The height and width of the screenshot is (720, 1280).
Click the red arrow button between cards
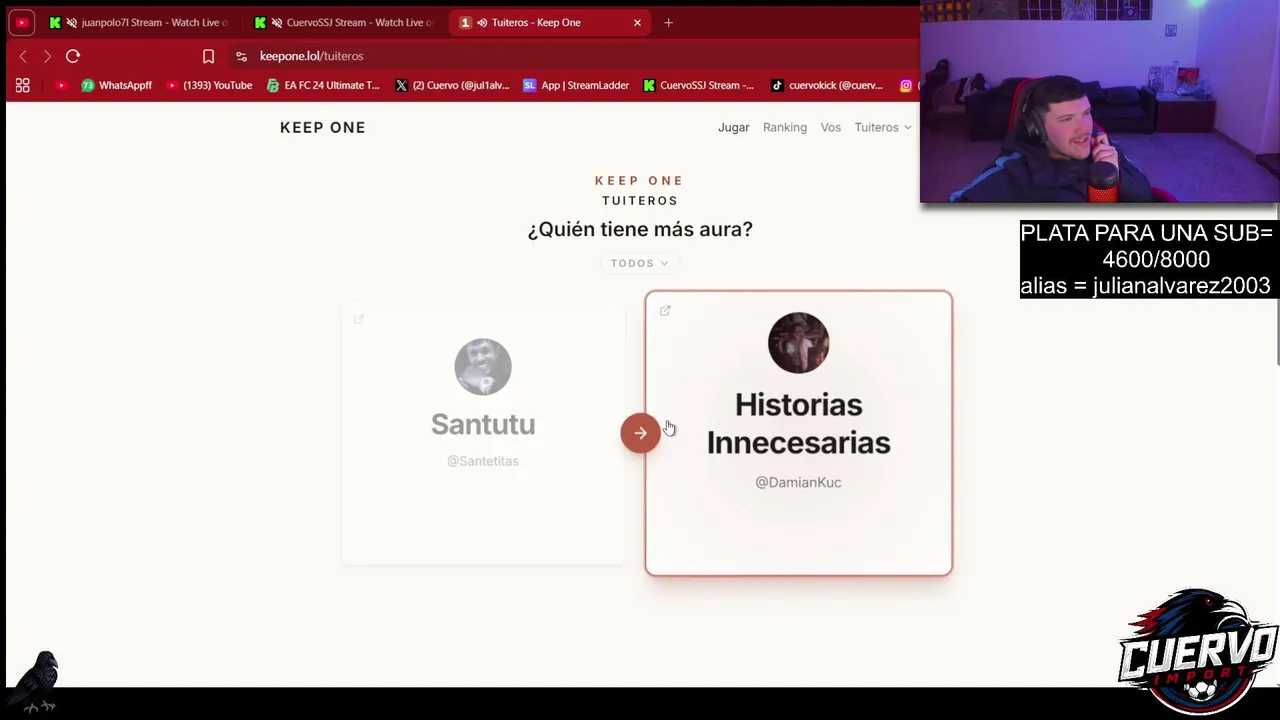tap(640, 433)
